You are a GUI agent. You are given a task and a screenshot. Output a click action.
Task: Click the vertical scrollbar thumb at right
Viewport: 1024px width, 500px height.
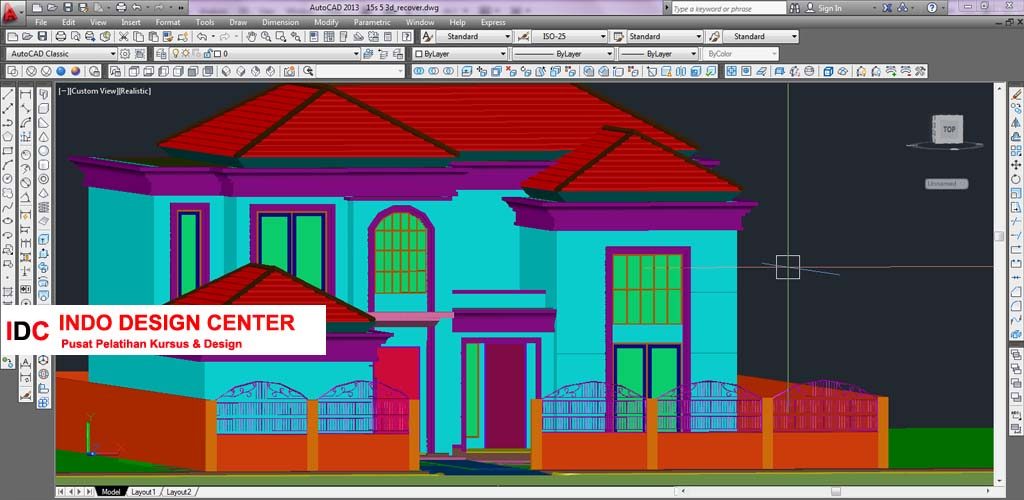tap(999, 236)
